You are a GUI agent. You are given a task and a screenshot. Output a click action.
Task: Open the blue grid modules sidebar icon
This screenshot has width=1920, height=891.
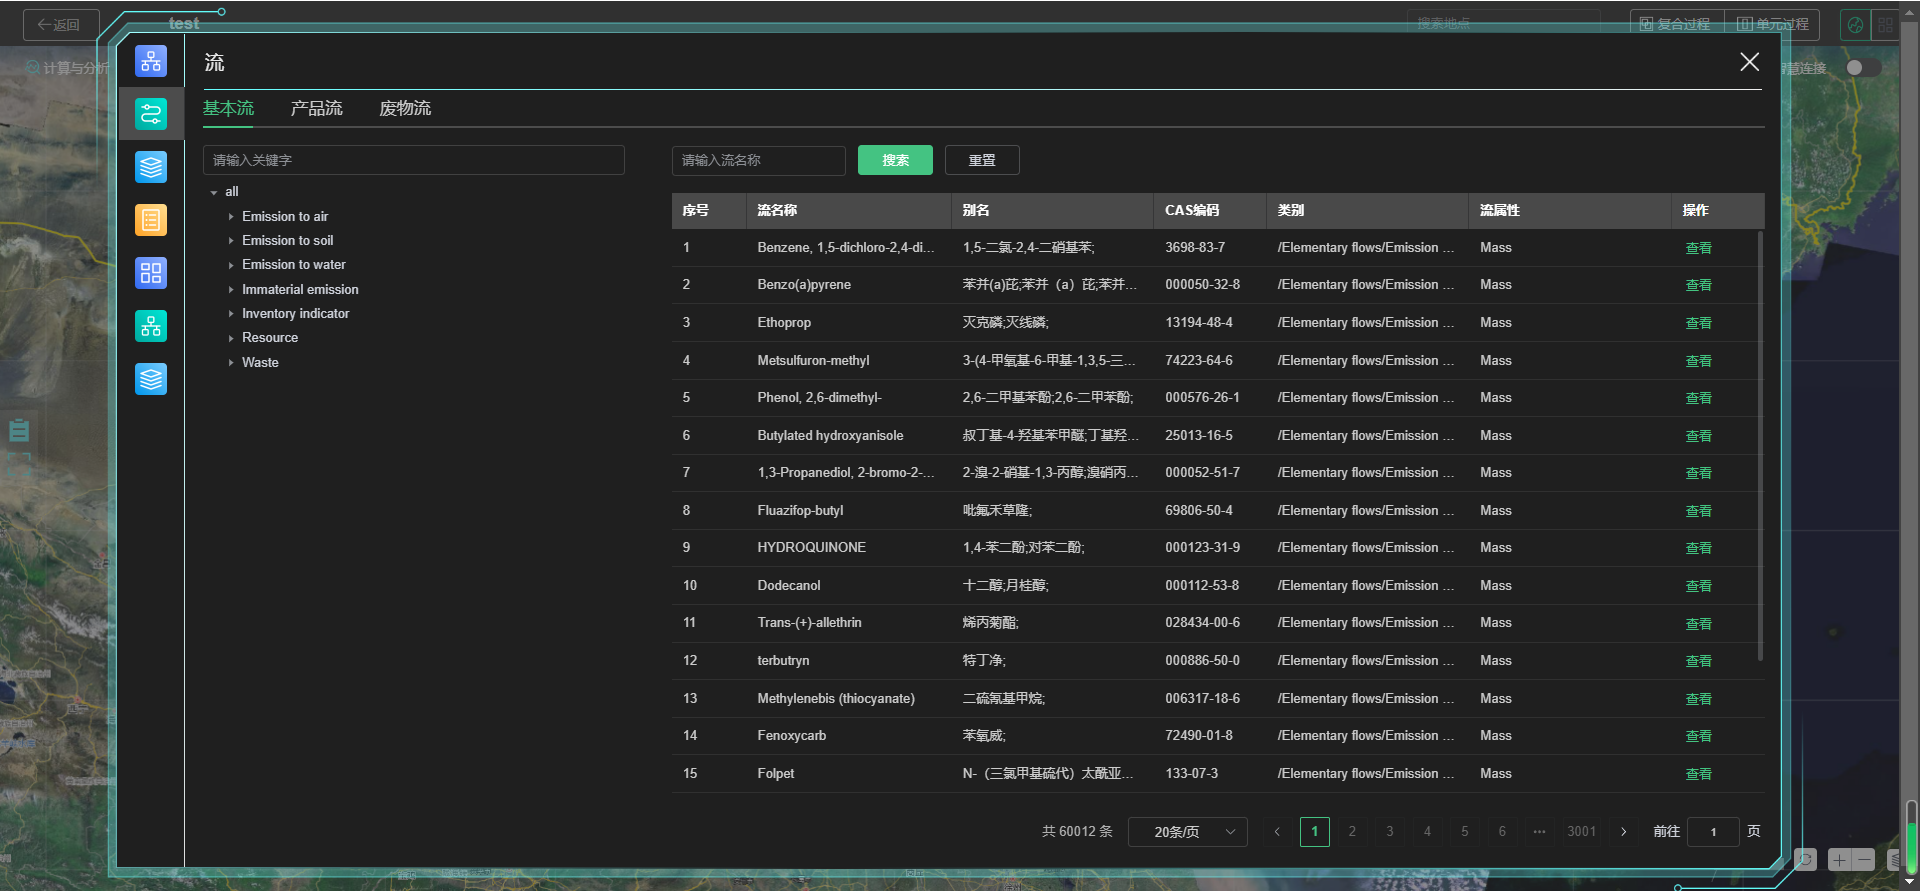(151, 273)
